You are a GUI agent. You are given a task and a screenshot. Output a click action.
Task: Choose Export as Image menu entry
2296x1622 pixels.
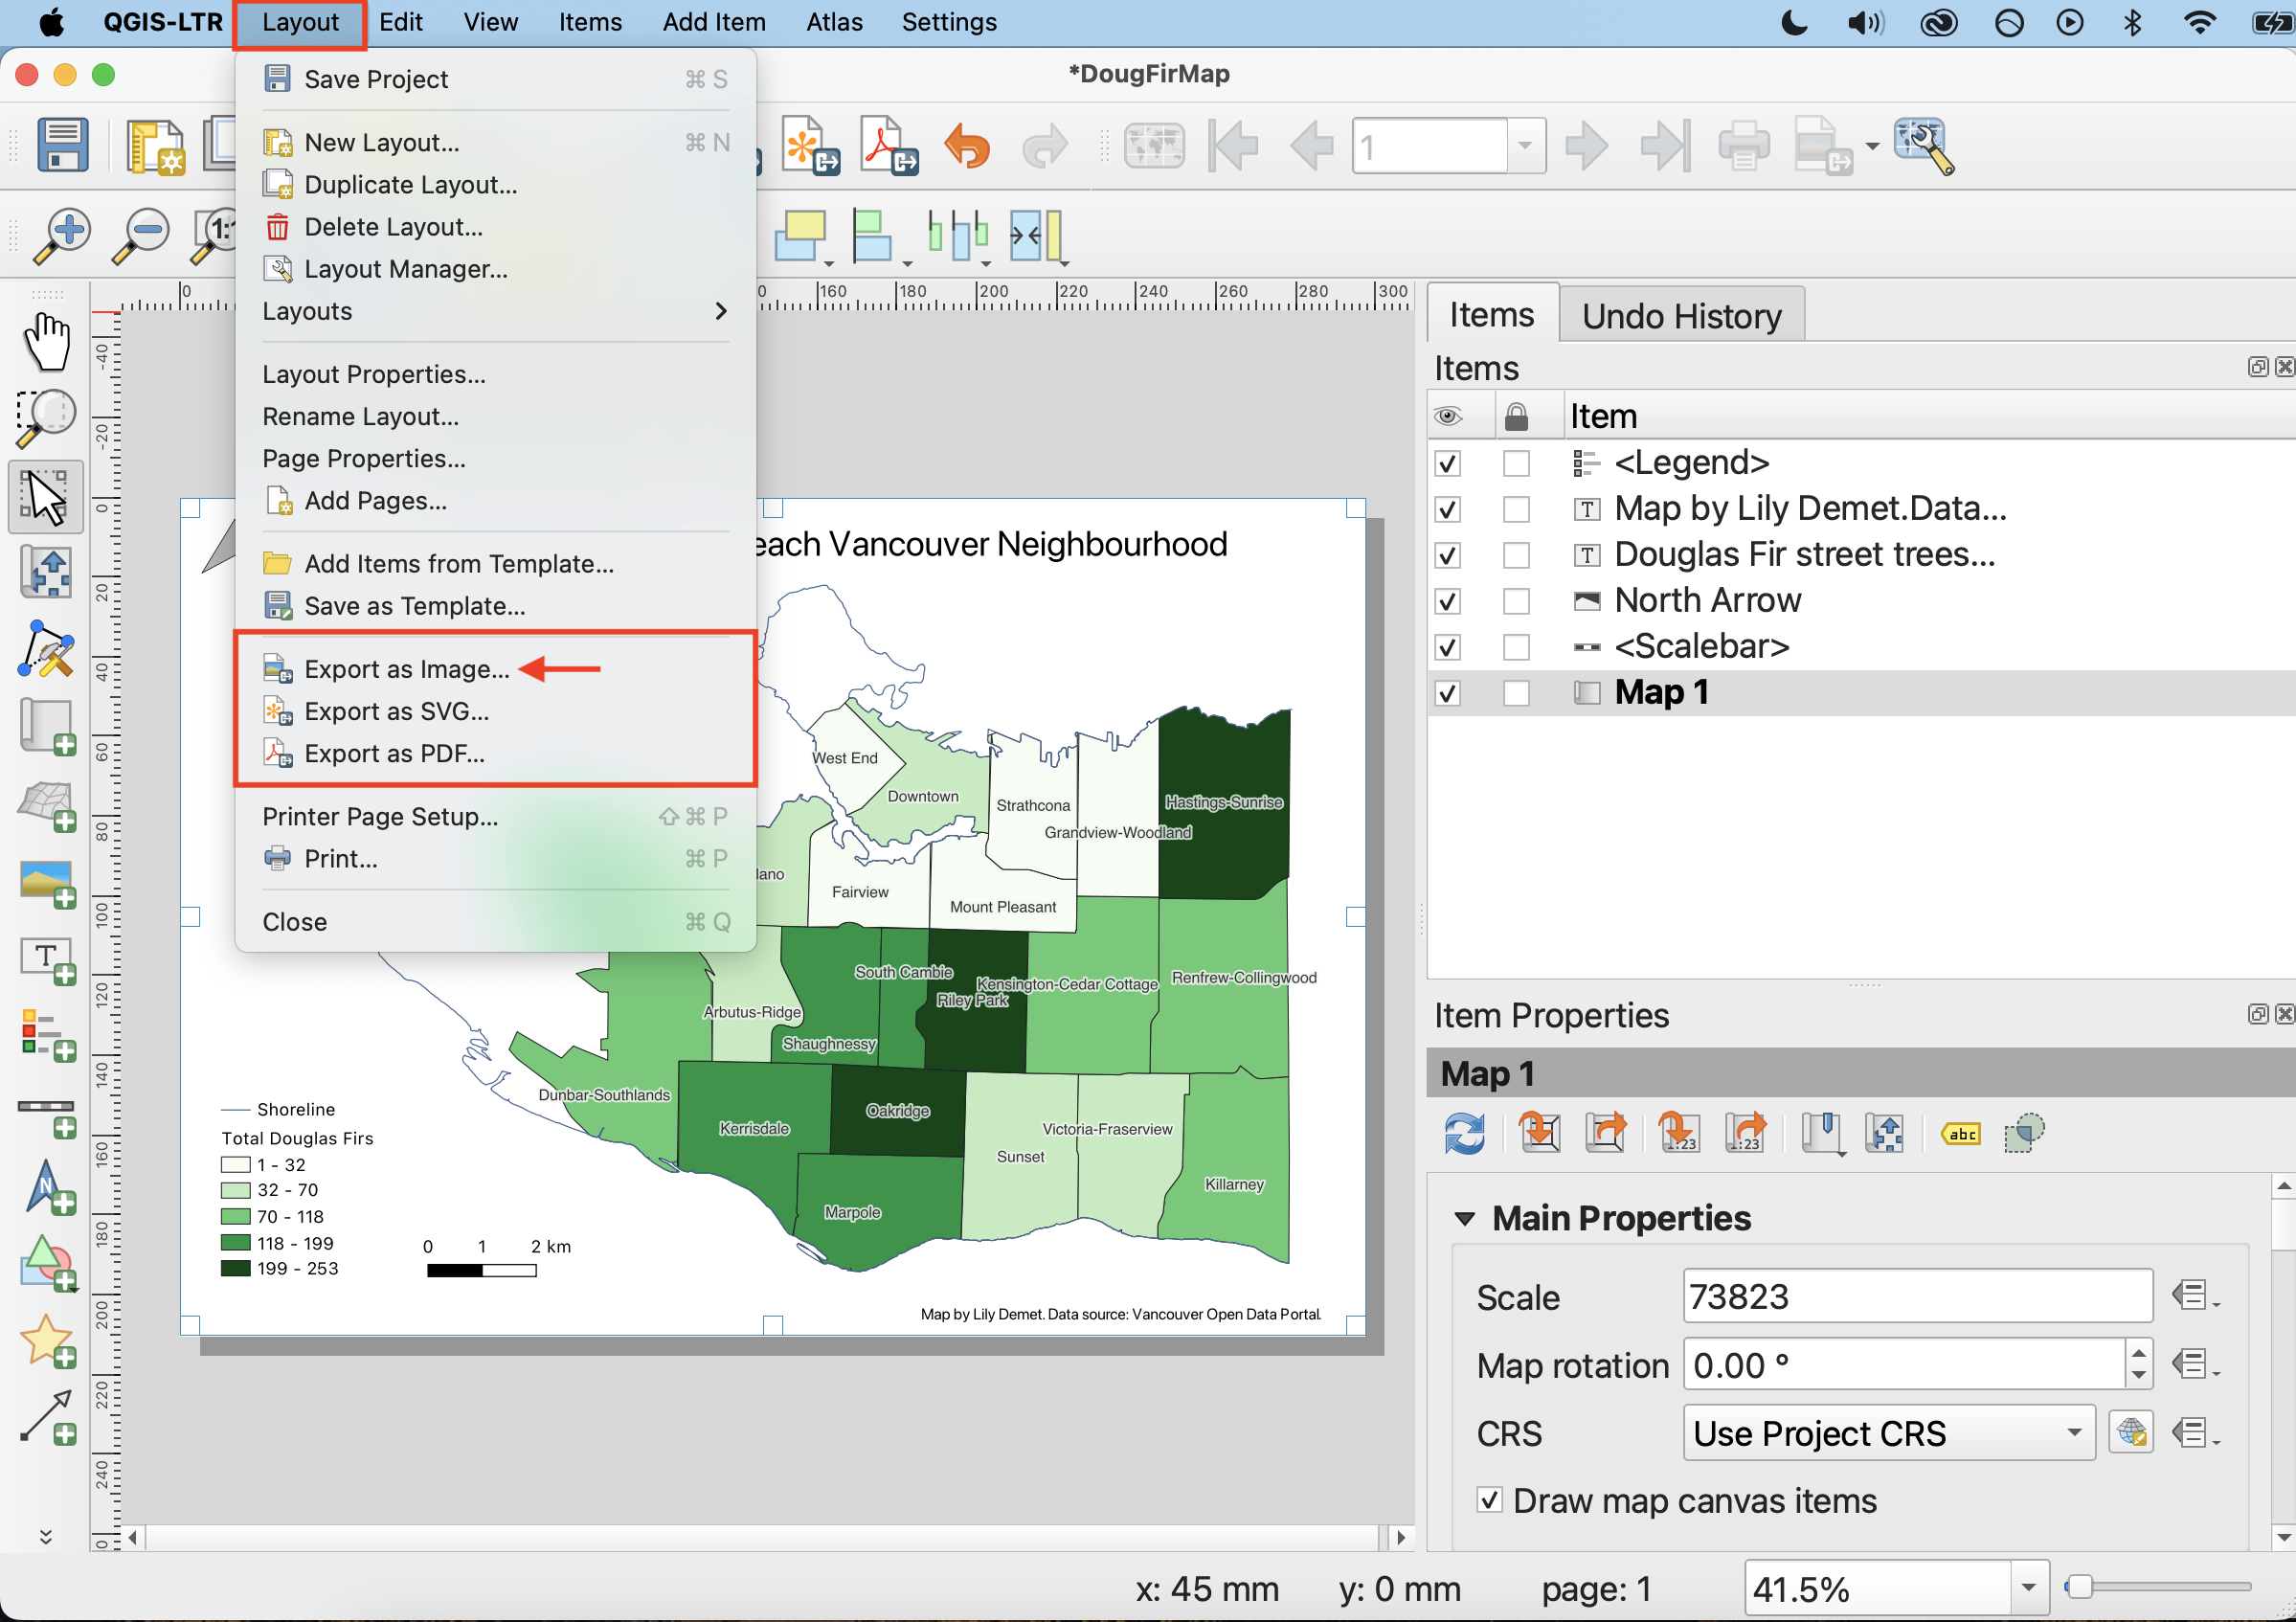406,669
